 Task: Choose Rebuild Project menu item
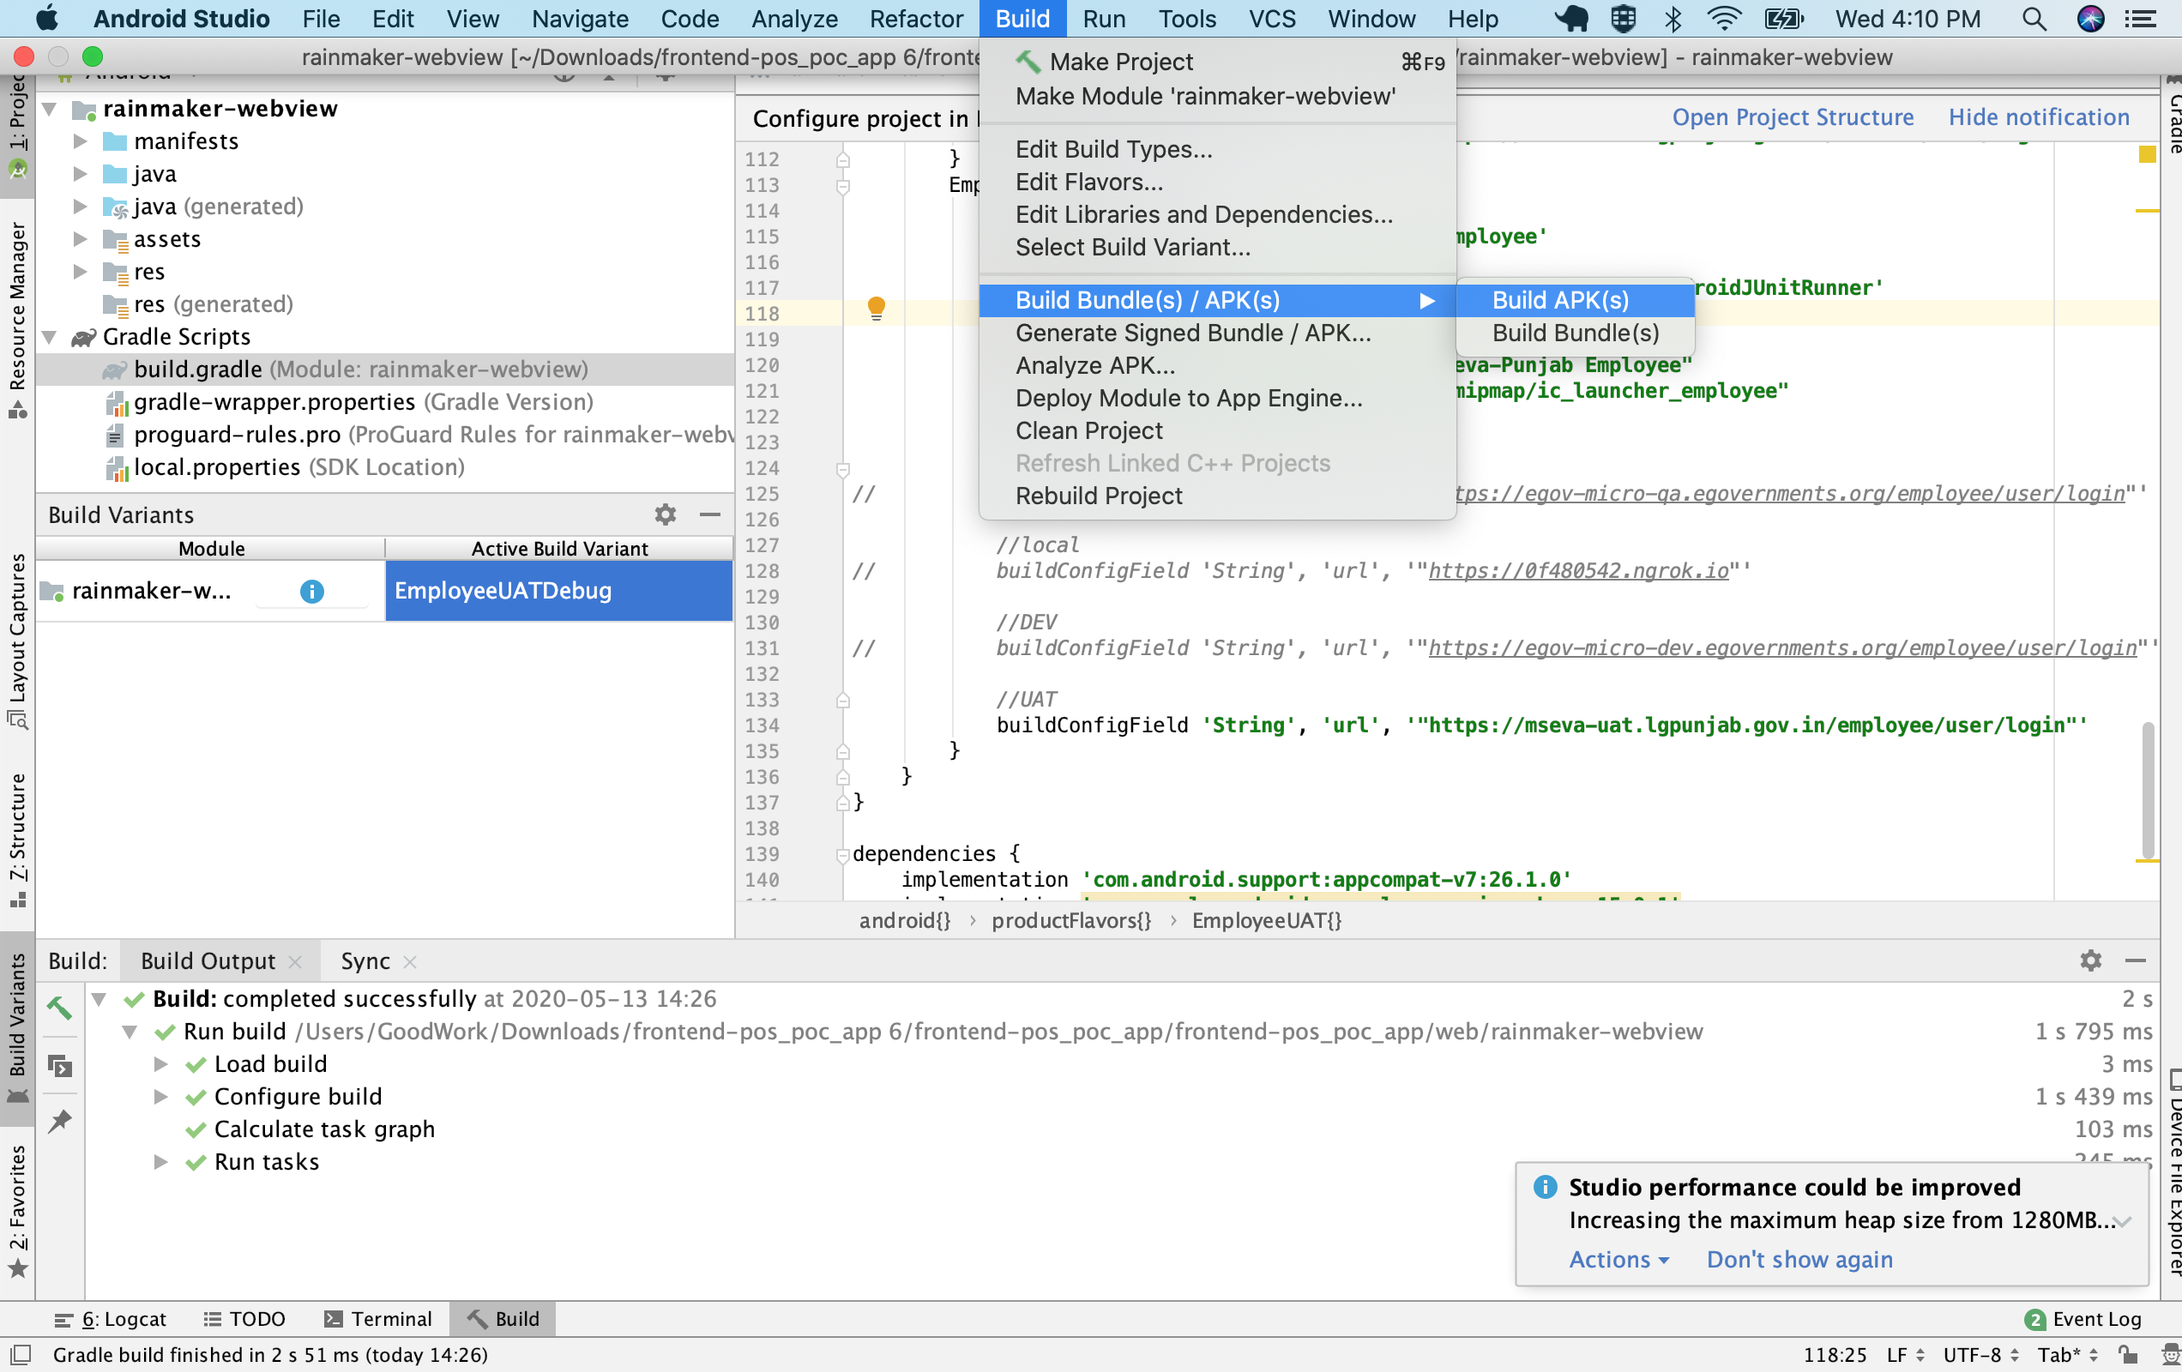1217,496
